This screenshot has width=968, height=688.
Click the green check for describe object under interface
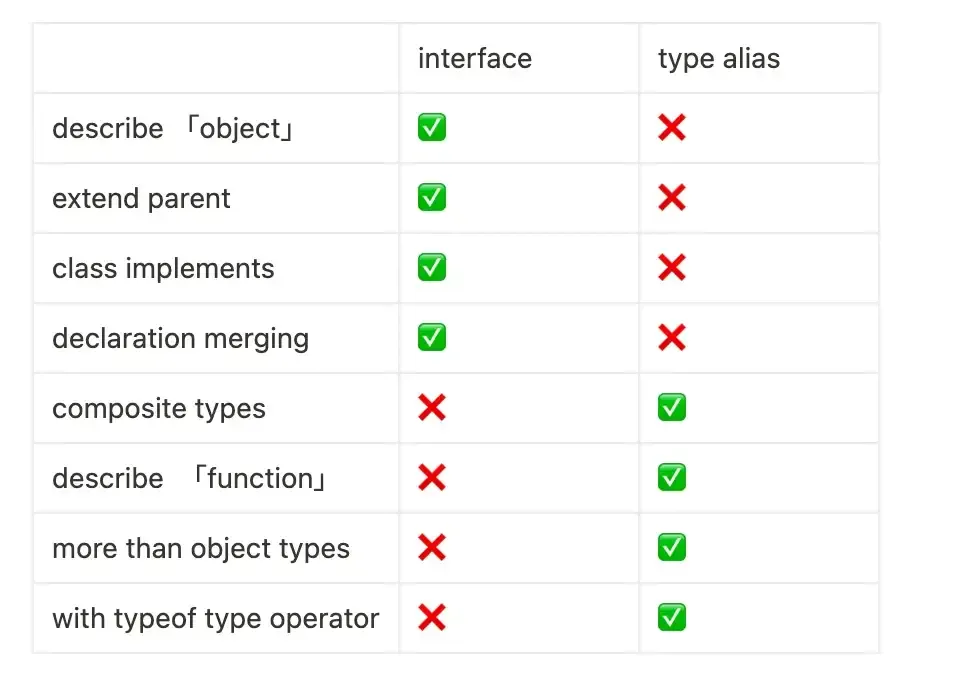[x=432, y=128]
